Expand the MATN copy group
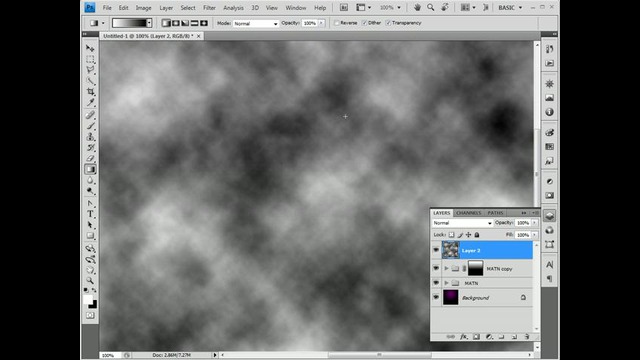640x360 pixels. [446, 269]
